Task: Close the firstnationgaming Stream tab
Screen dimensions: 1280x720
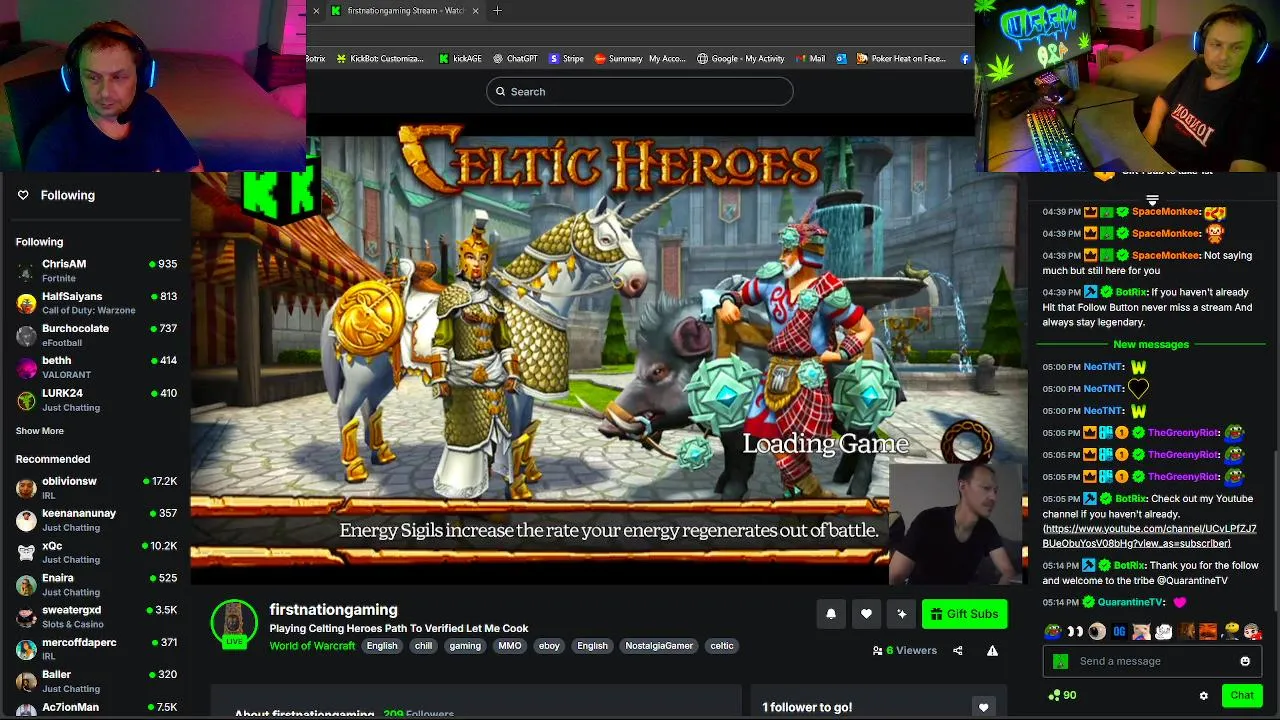Action: [x=475, y=11]
